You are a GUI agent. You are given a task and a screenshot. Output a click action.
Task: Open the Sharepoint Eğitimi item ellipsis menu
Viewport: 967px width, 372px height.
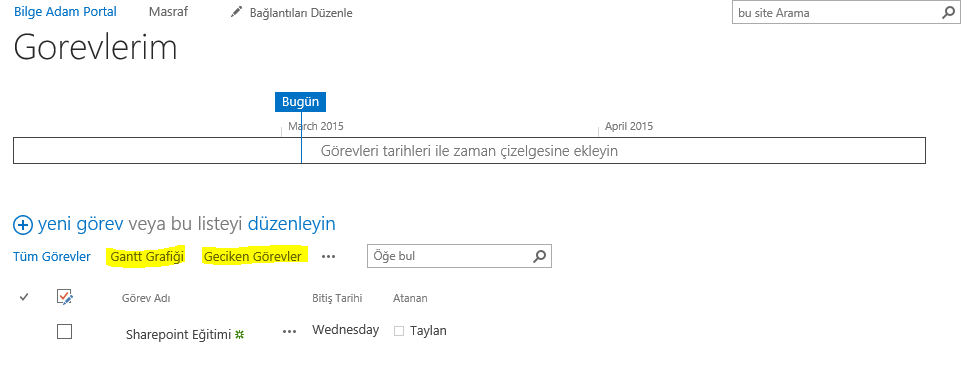tap(290, 331)
